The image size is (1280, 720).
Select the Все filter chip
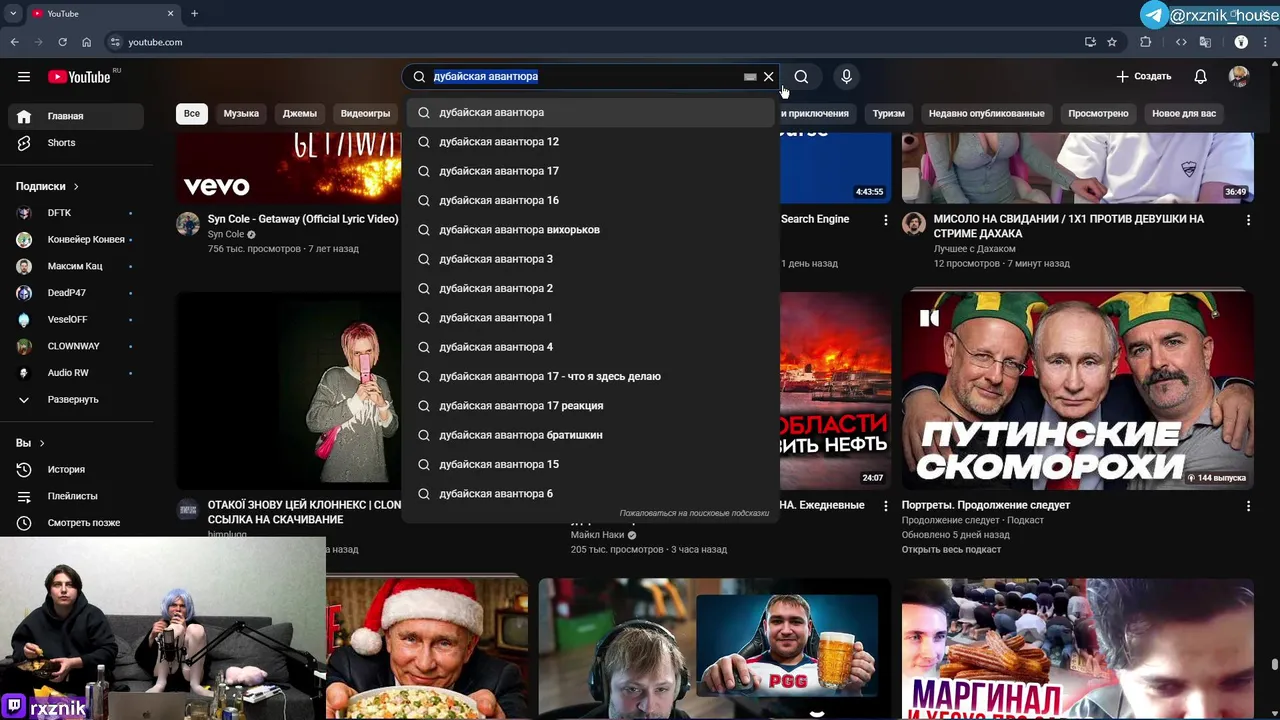tap(192, 114)
